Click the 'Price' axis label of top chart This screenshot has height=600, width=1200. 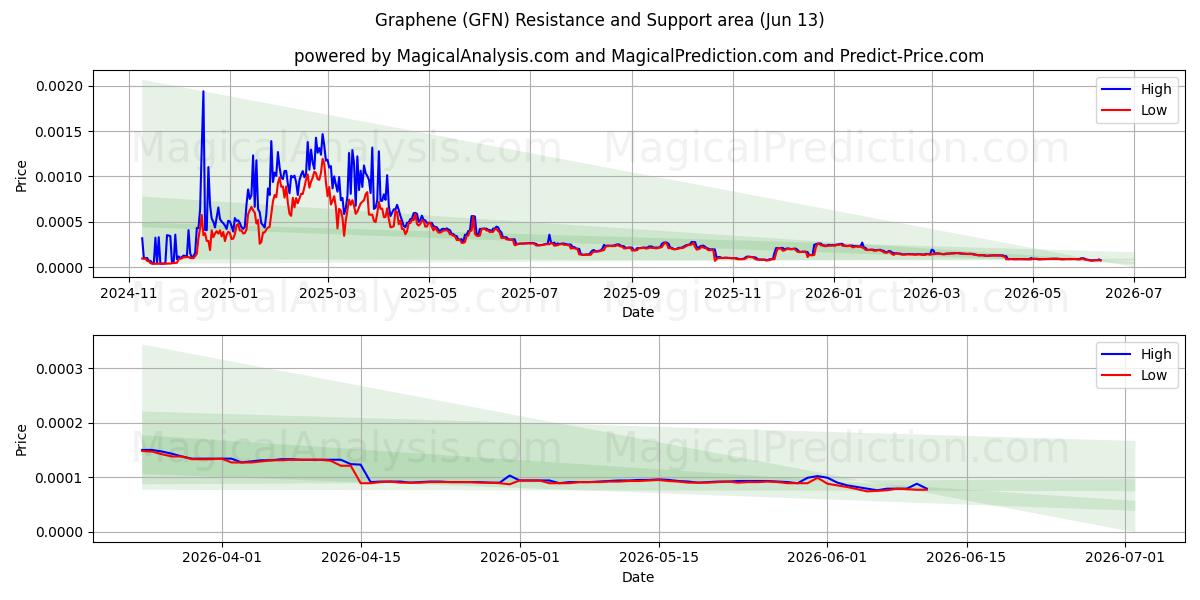pyautogui.click(x=22, y=176)
